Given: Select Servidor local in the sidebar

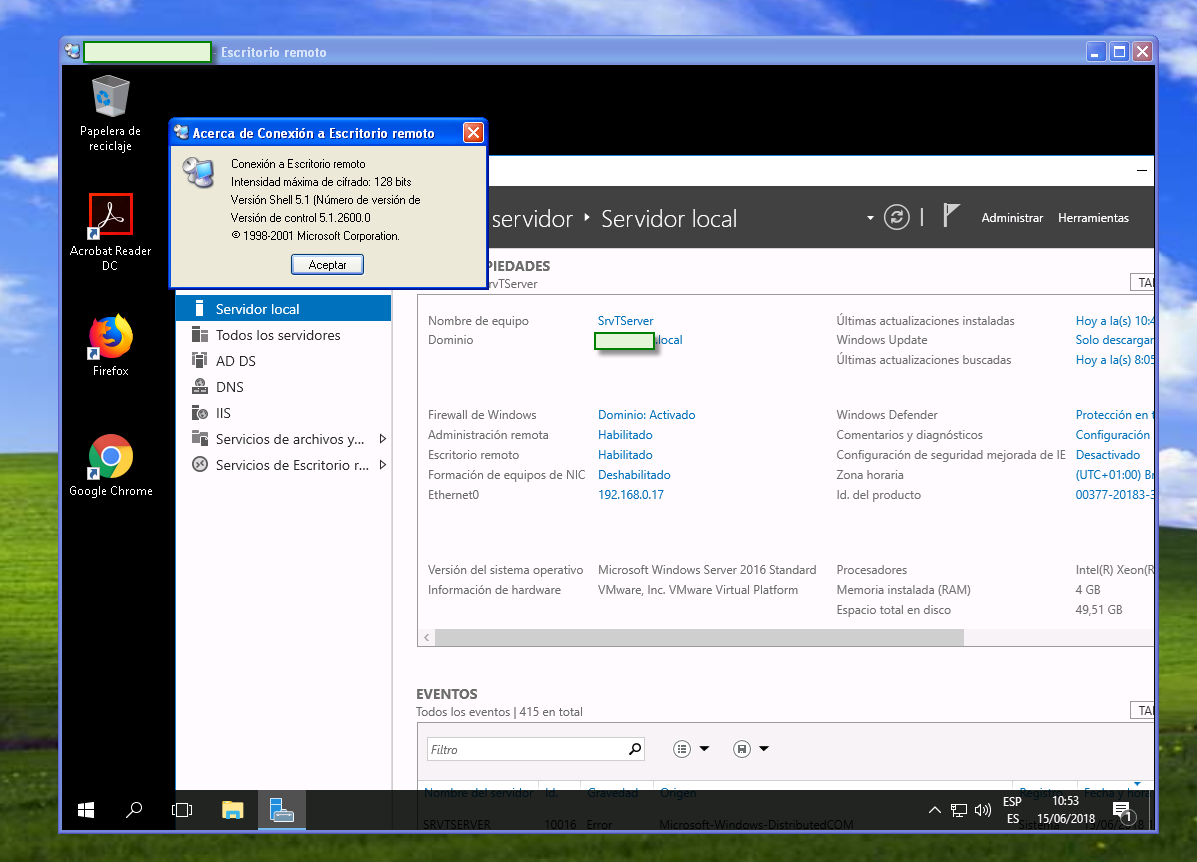Looking at the screenshot, I should (283, 309).
